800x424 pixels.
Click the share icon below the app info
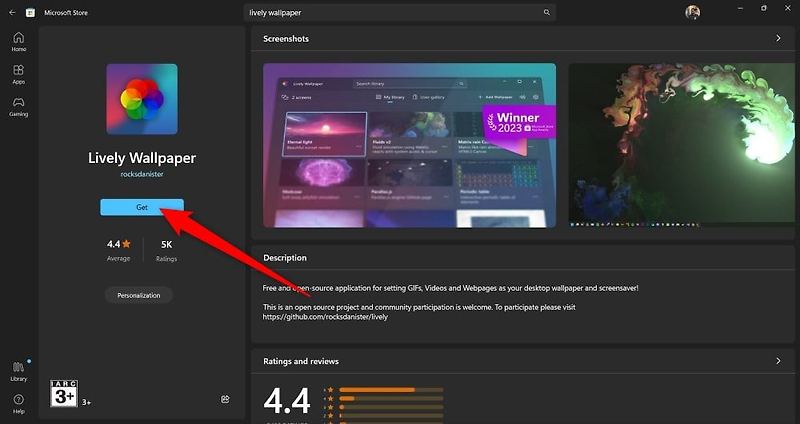coord(225,399)
